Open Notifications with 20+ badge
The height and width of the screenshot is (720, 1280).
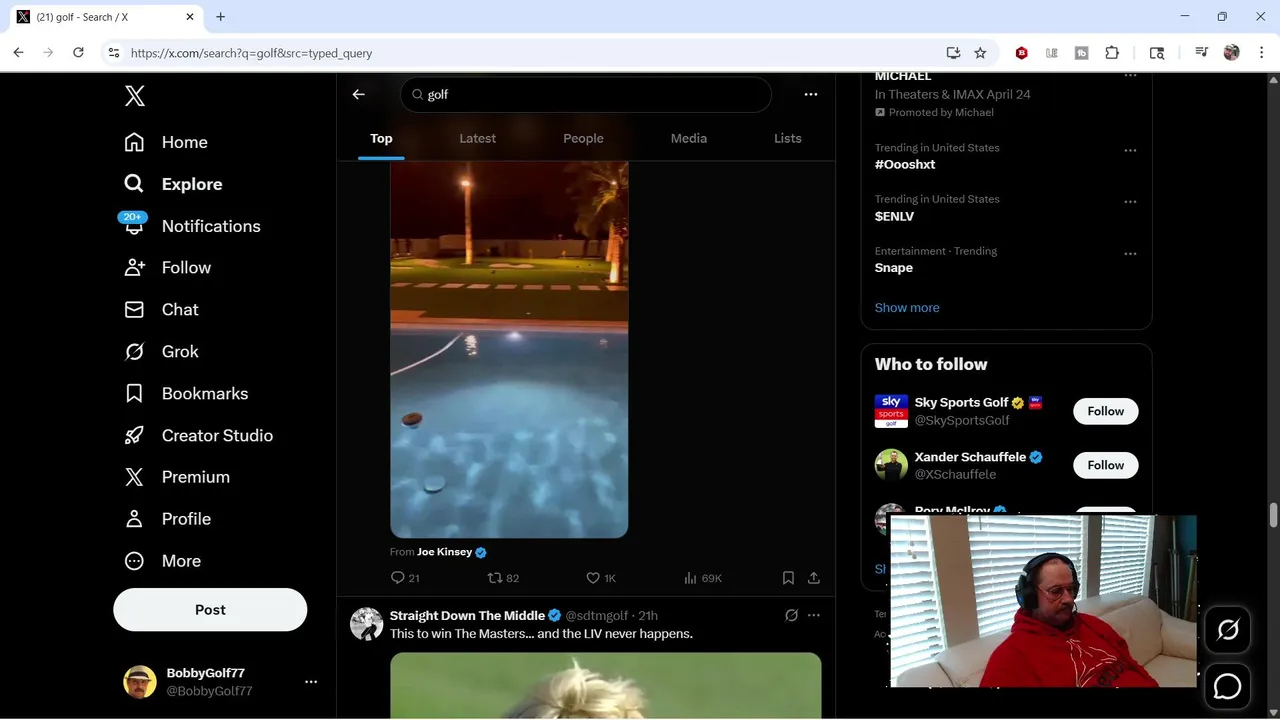pyautogui.click(x=192, y=226)
